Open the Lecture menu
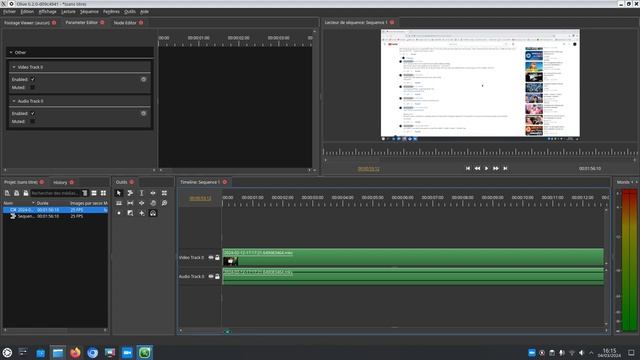Screen dimensions: 640x360 coord(68,12)
